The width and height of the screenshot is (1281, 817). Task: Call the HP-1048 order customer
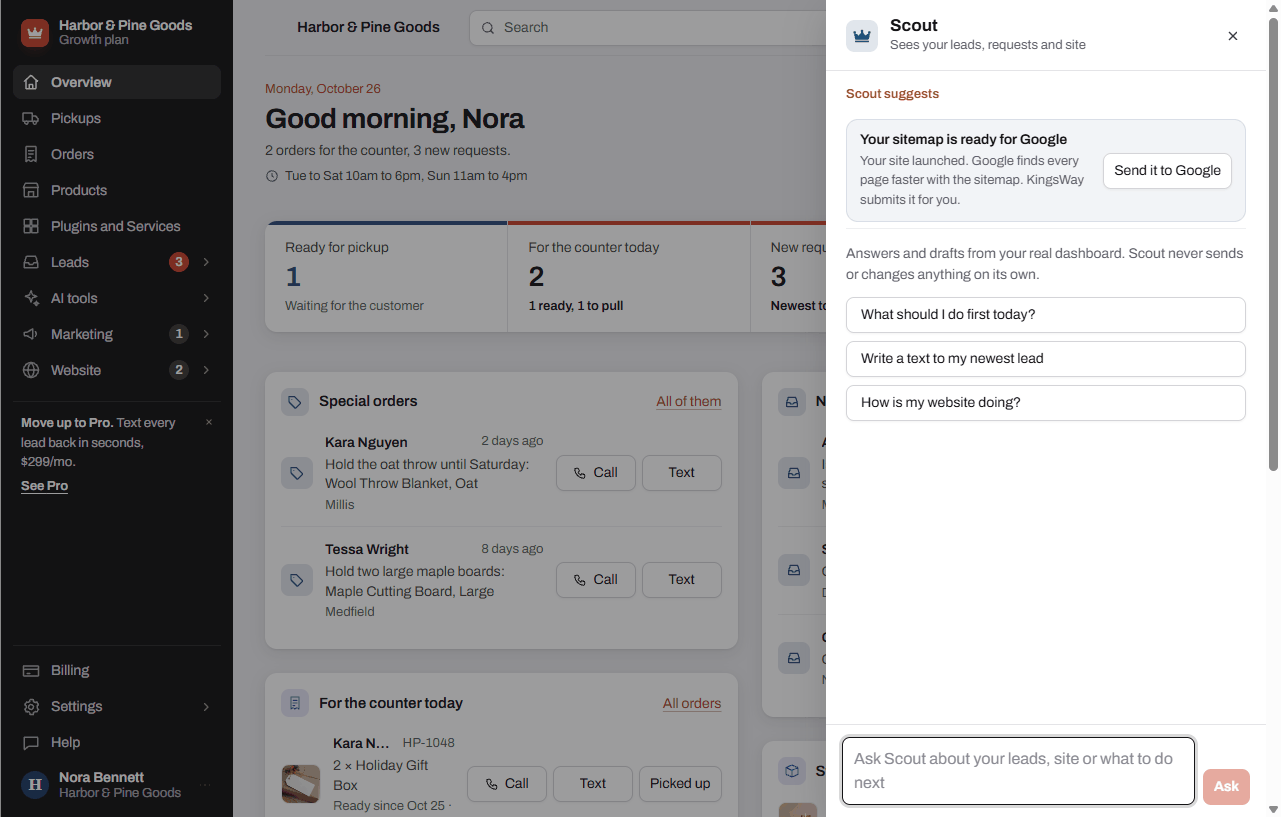(x=507, y=784)
